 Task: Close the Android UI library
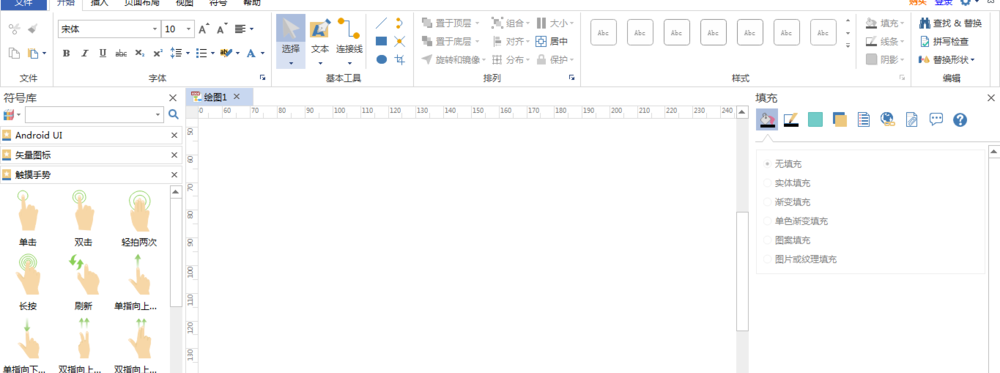click(x=174, y=136)
